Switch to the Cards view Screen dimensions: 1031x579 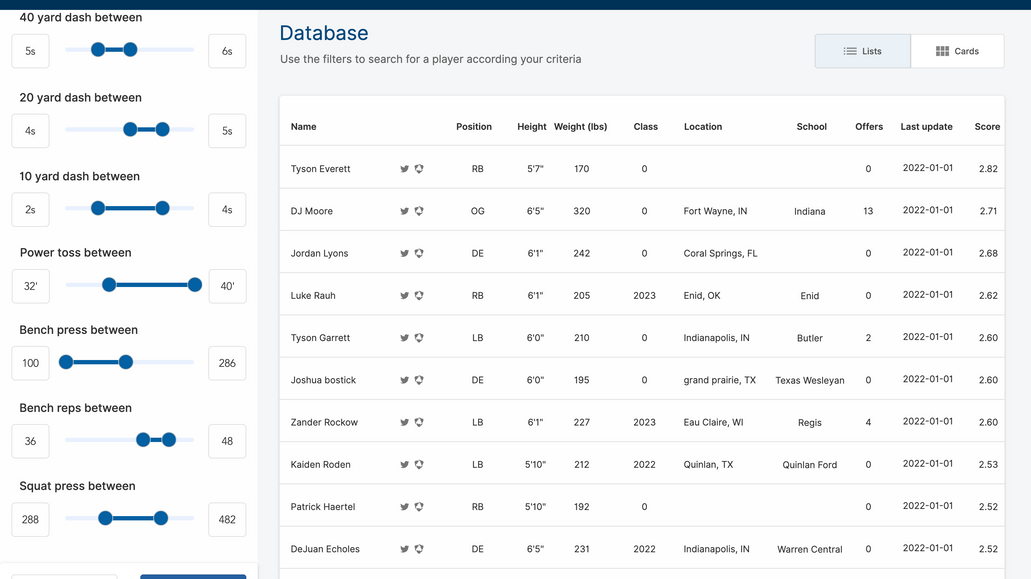956,50
